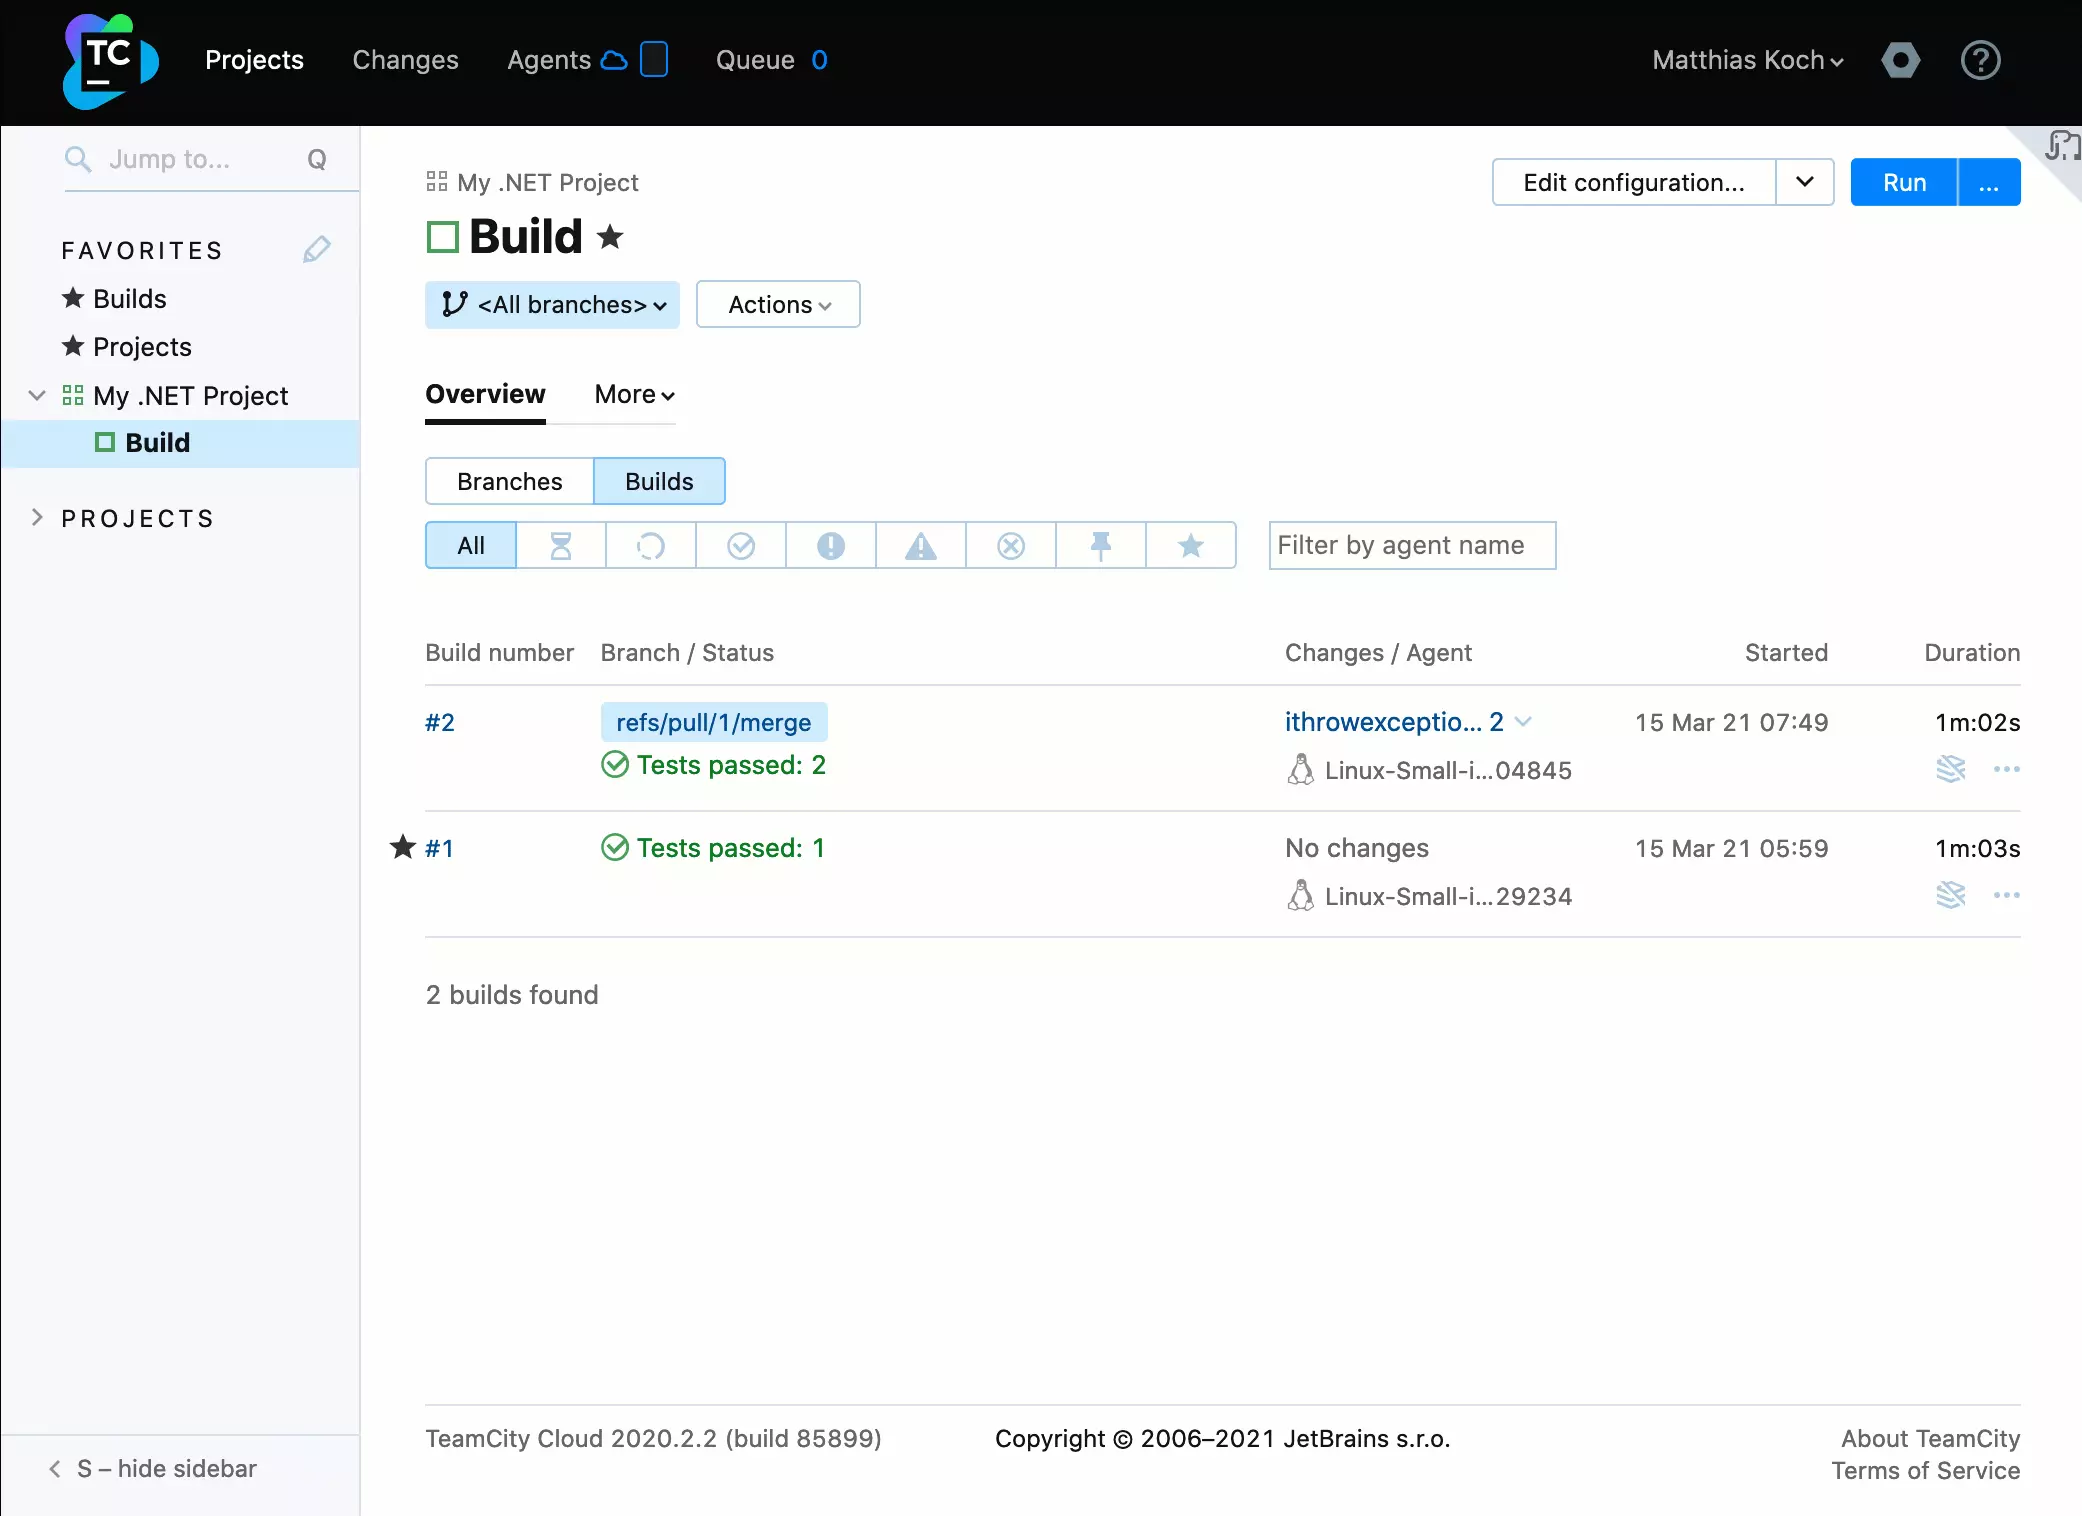This screenshot has height=1516, width=2082.
Task: Filter builds by queued hourglass icon
Action: tap(561, 546)
